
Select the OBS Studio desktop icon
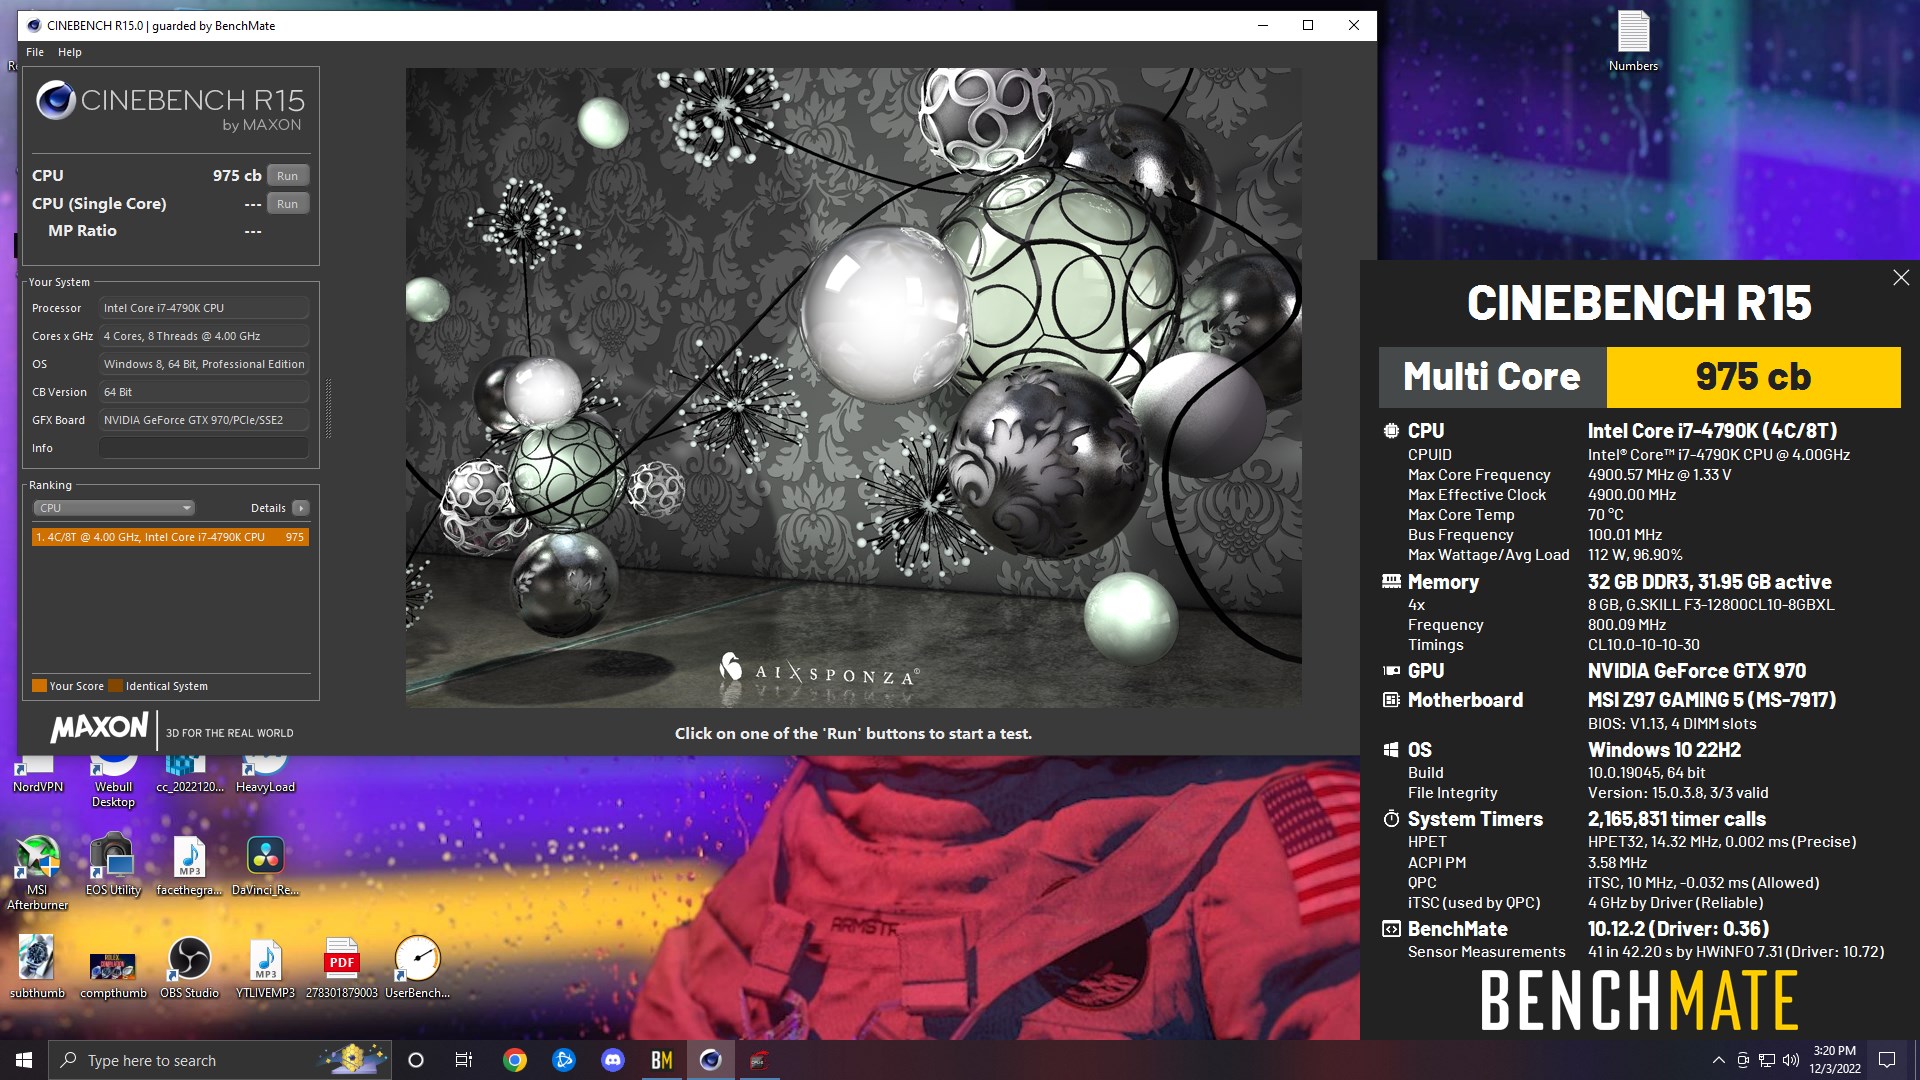pyautogui.click(x=189, y=967)
